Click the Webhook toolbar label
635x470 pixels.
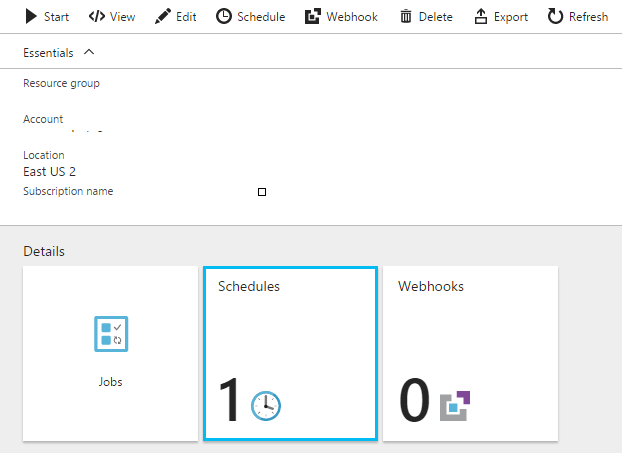point(352,17)
